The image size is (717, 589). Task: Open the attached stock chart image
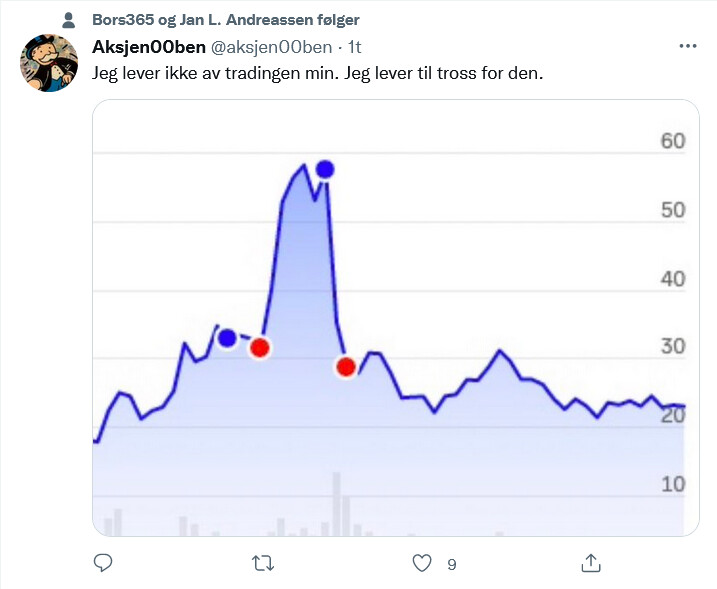[396, 317]
